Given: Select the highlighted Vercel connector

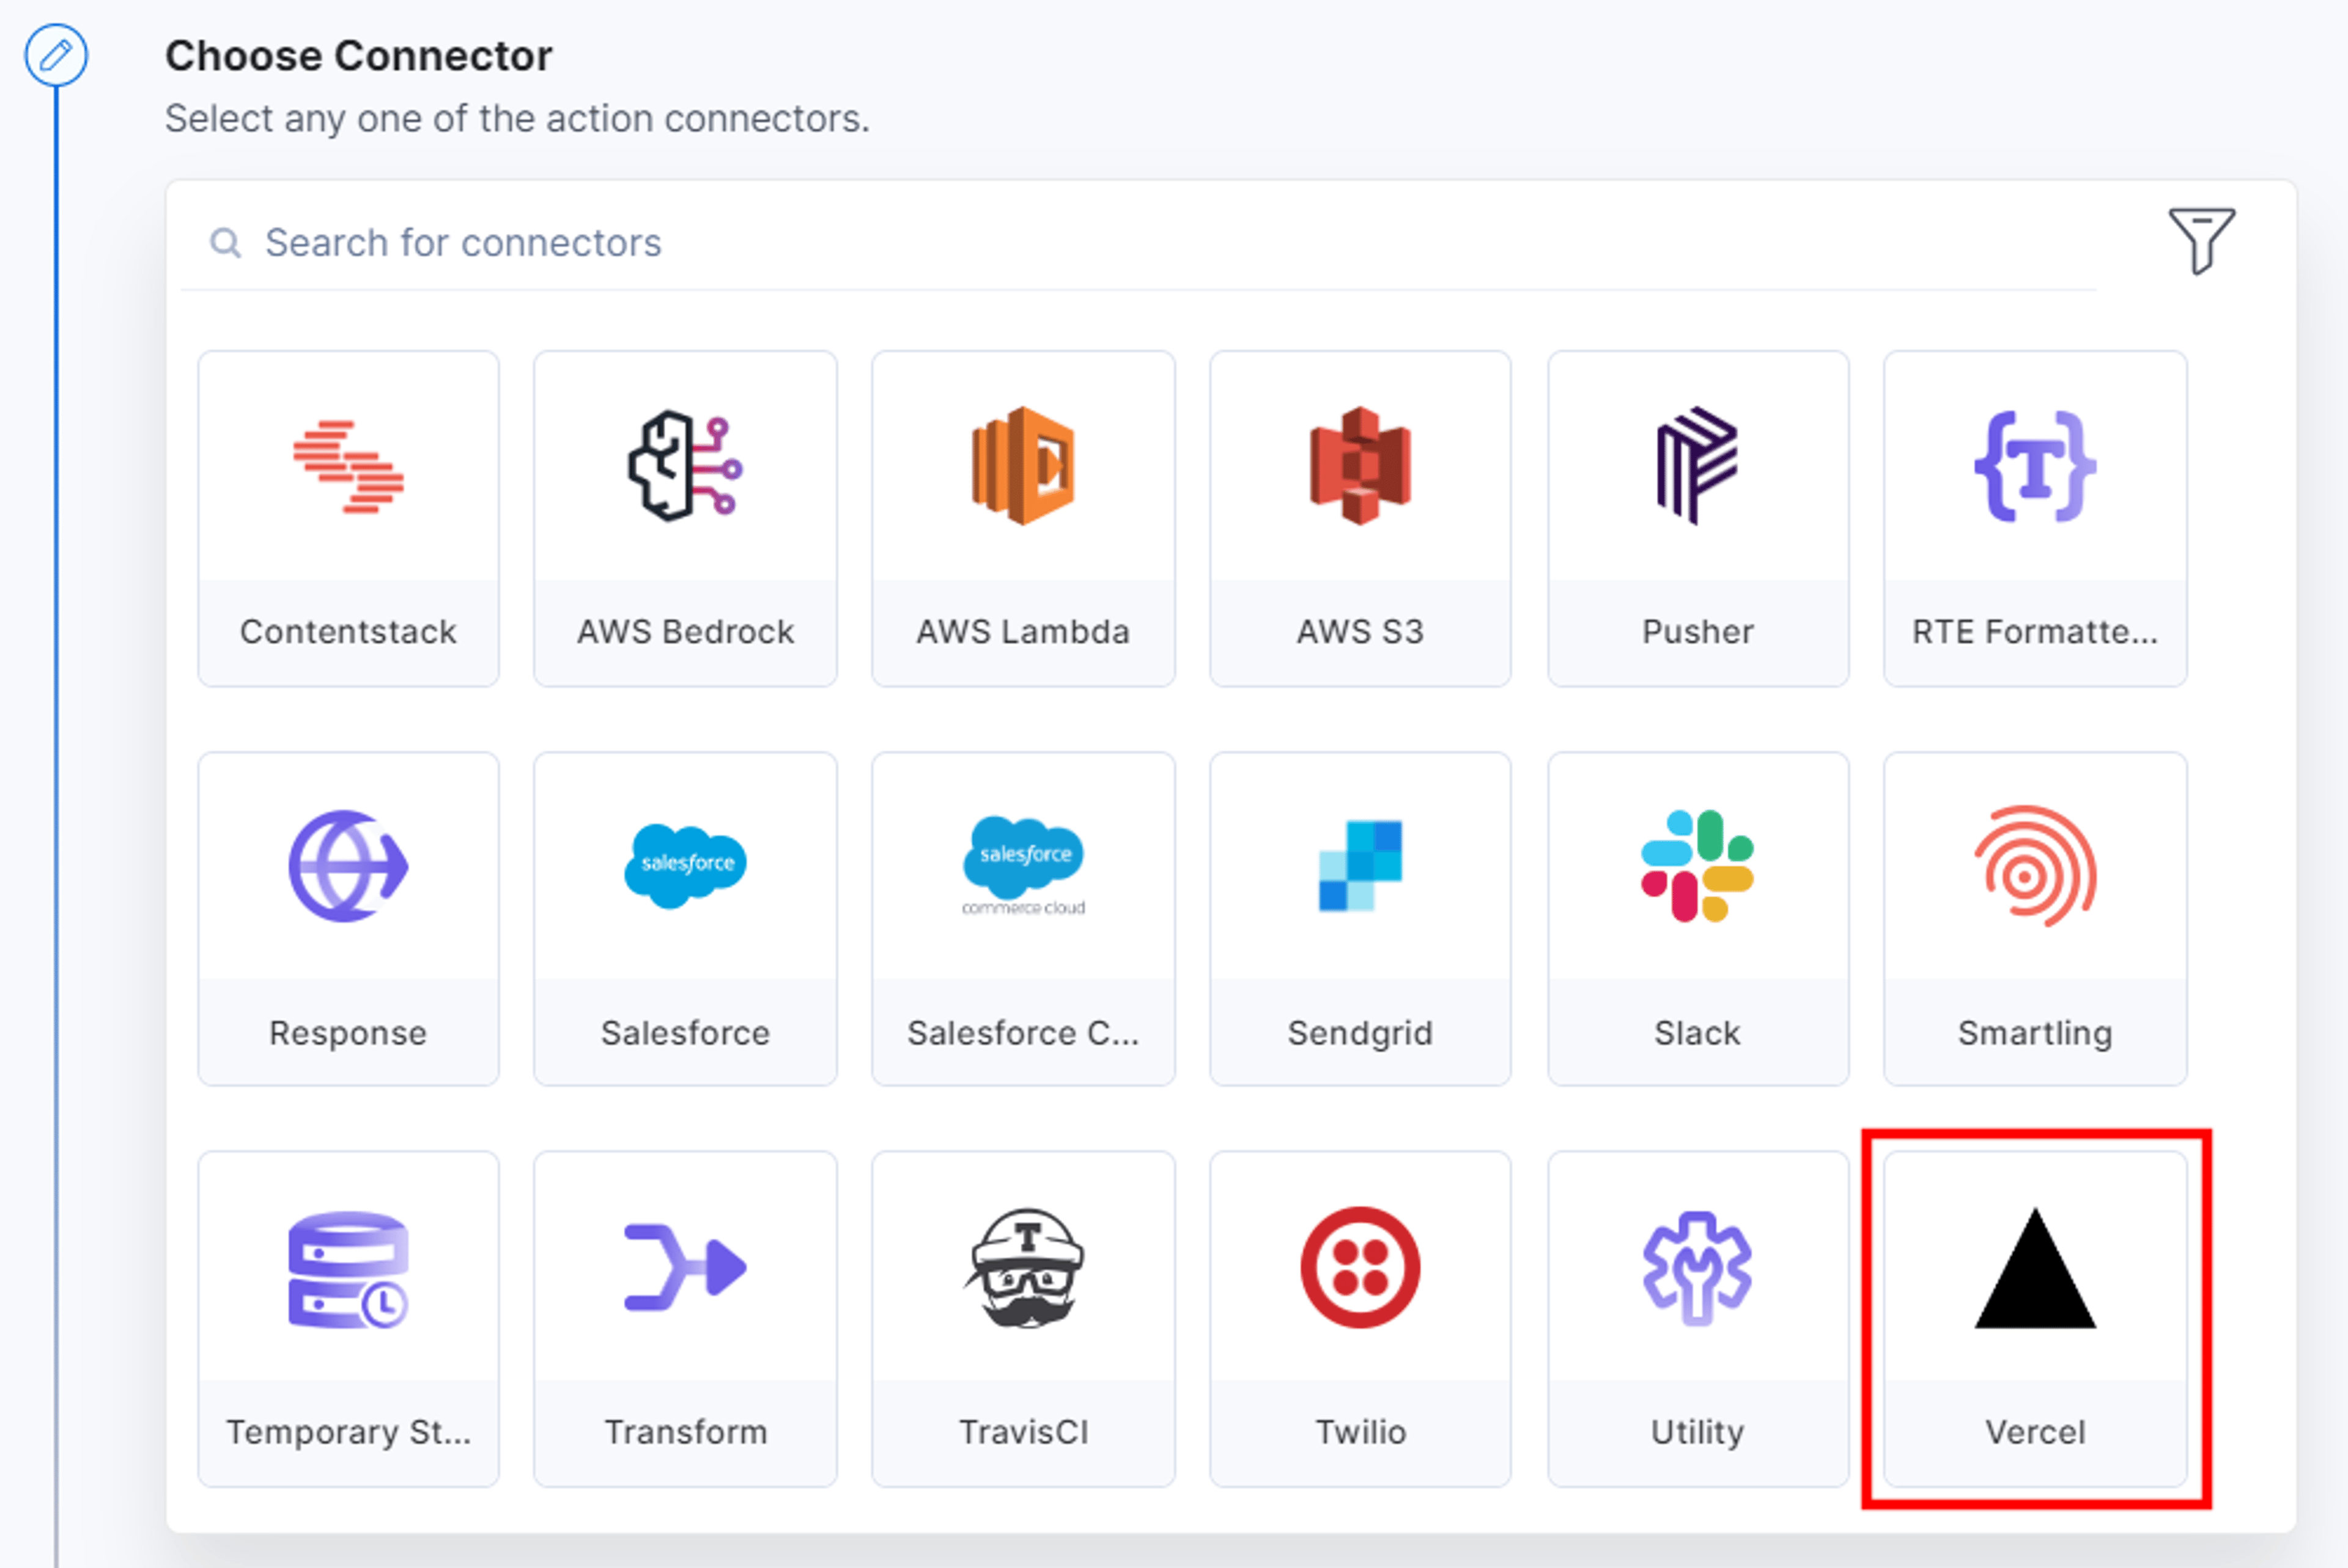Looking at the screenshot, I should 2035,1318.
